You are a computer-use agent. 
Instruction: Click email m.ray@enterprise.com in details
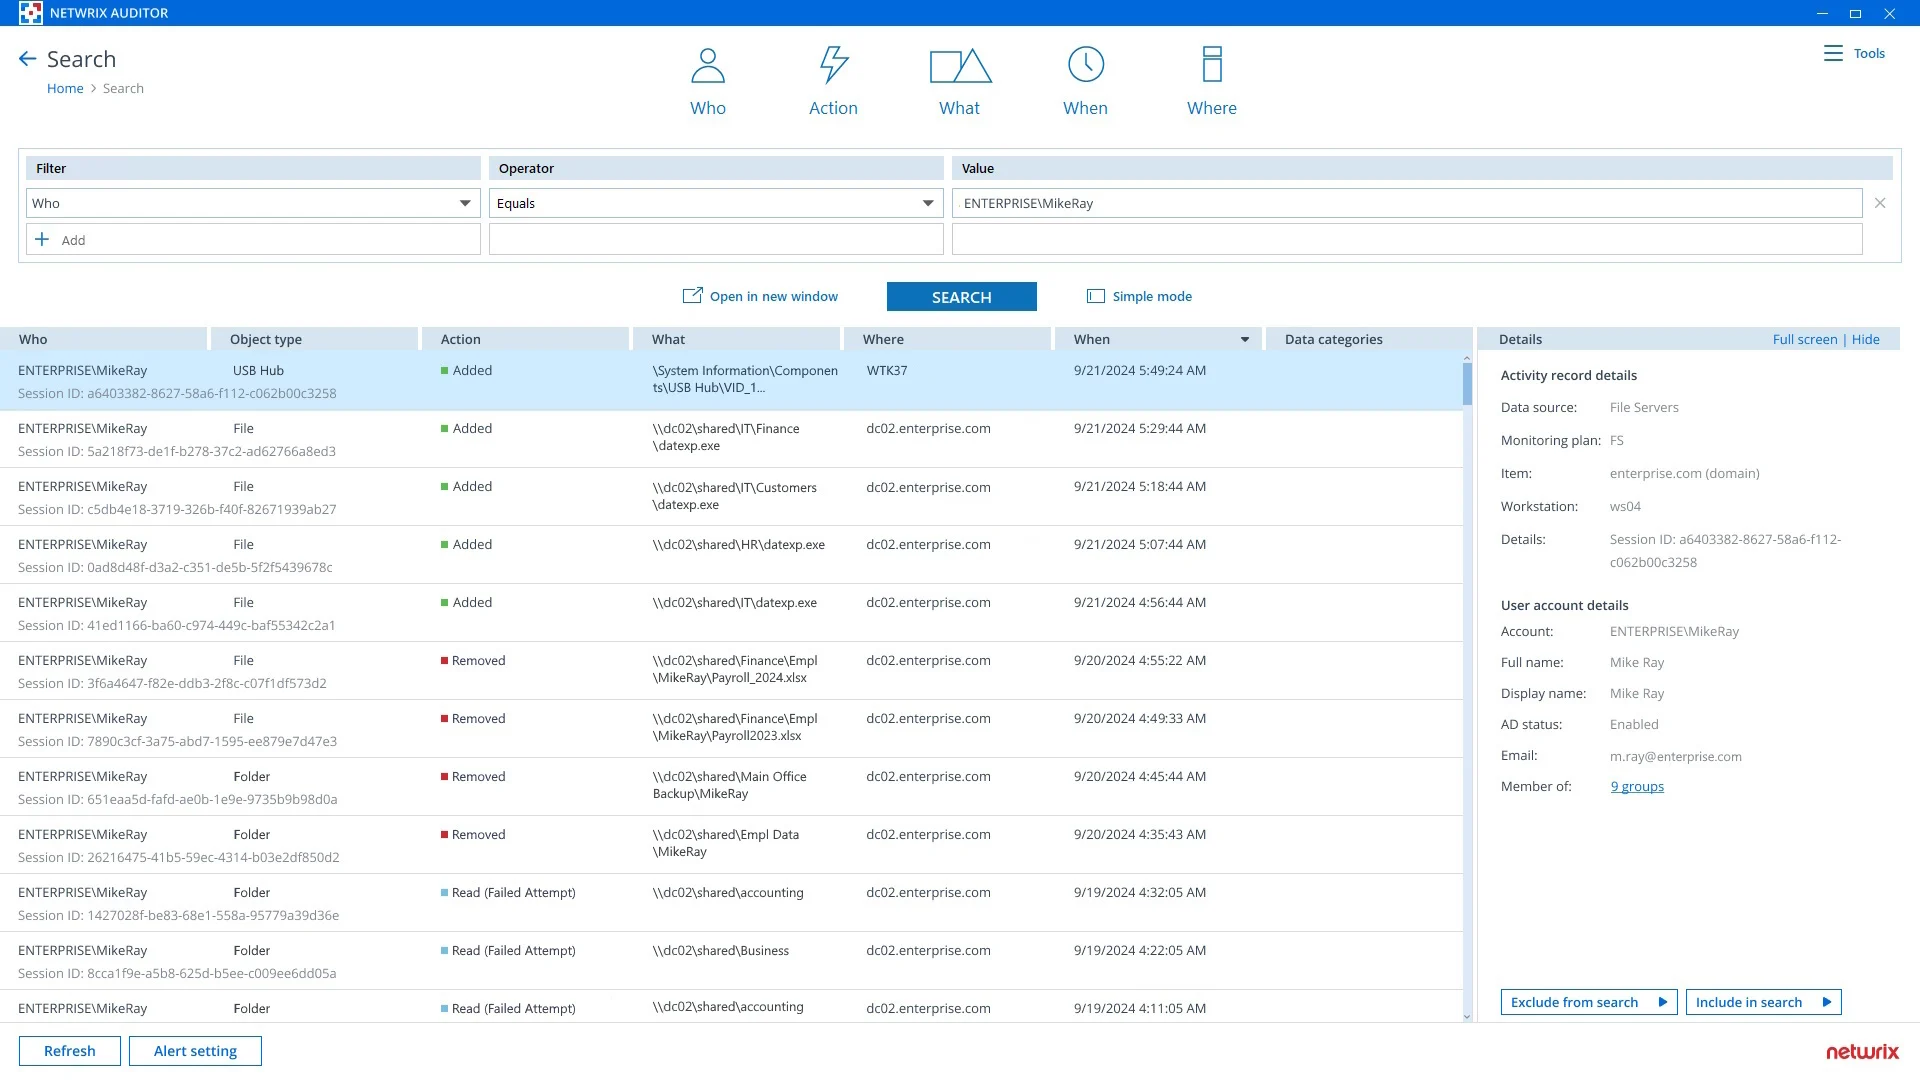point(1676,757)
